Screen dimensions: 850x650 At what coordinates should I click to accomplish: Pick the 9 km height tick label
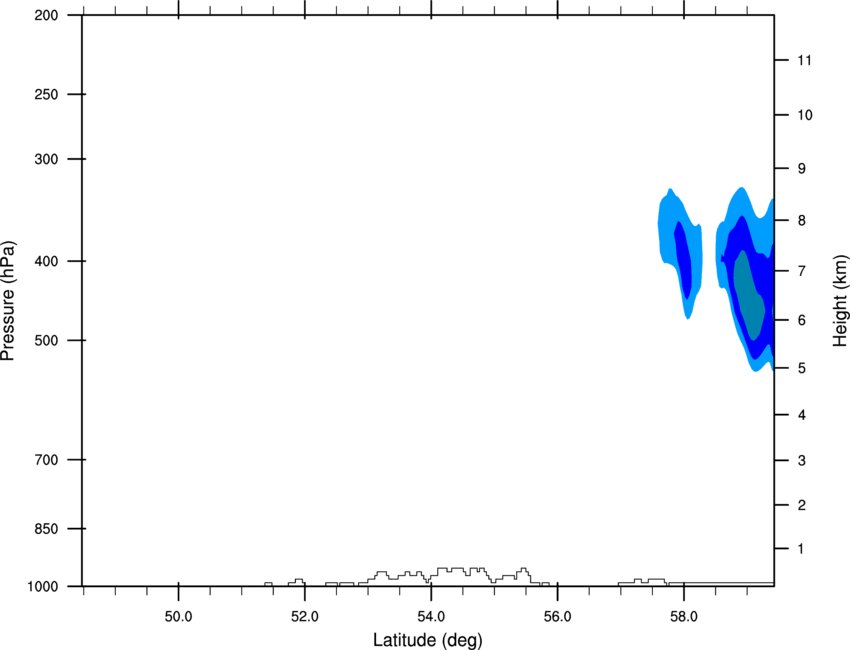tap(802, 169)
